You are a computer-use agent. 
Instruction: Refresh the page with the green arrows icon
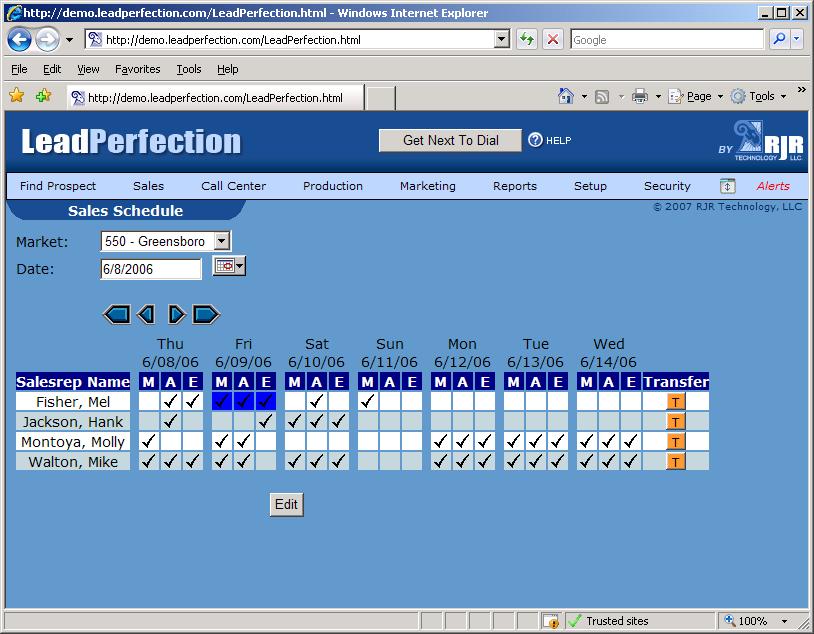(x=527, y=39)
